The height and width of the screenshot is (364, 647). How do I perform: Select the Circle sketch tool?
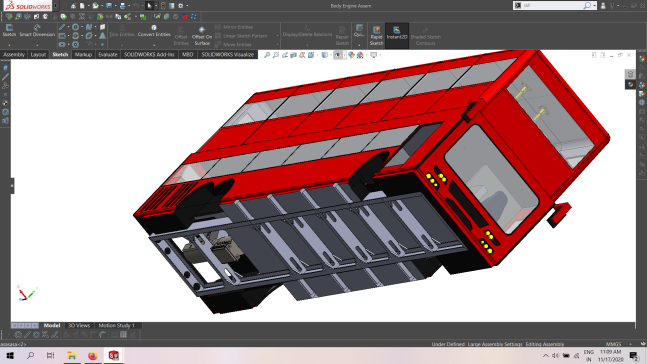[76, 27]
